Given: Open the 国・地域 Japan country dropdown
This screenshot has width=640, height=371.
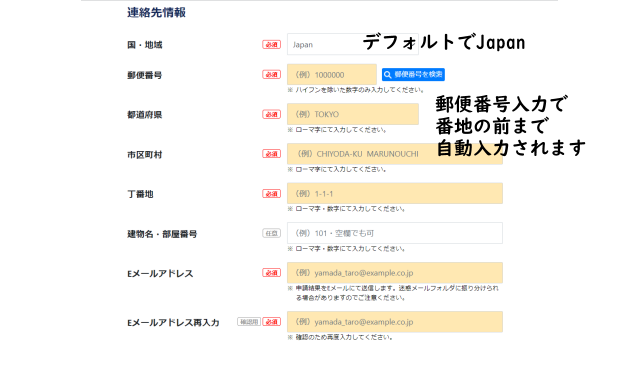Looking at the screenshot, I should [353, 44].
